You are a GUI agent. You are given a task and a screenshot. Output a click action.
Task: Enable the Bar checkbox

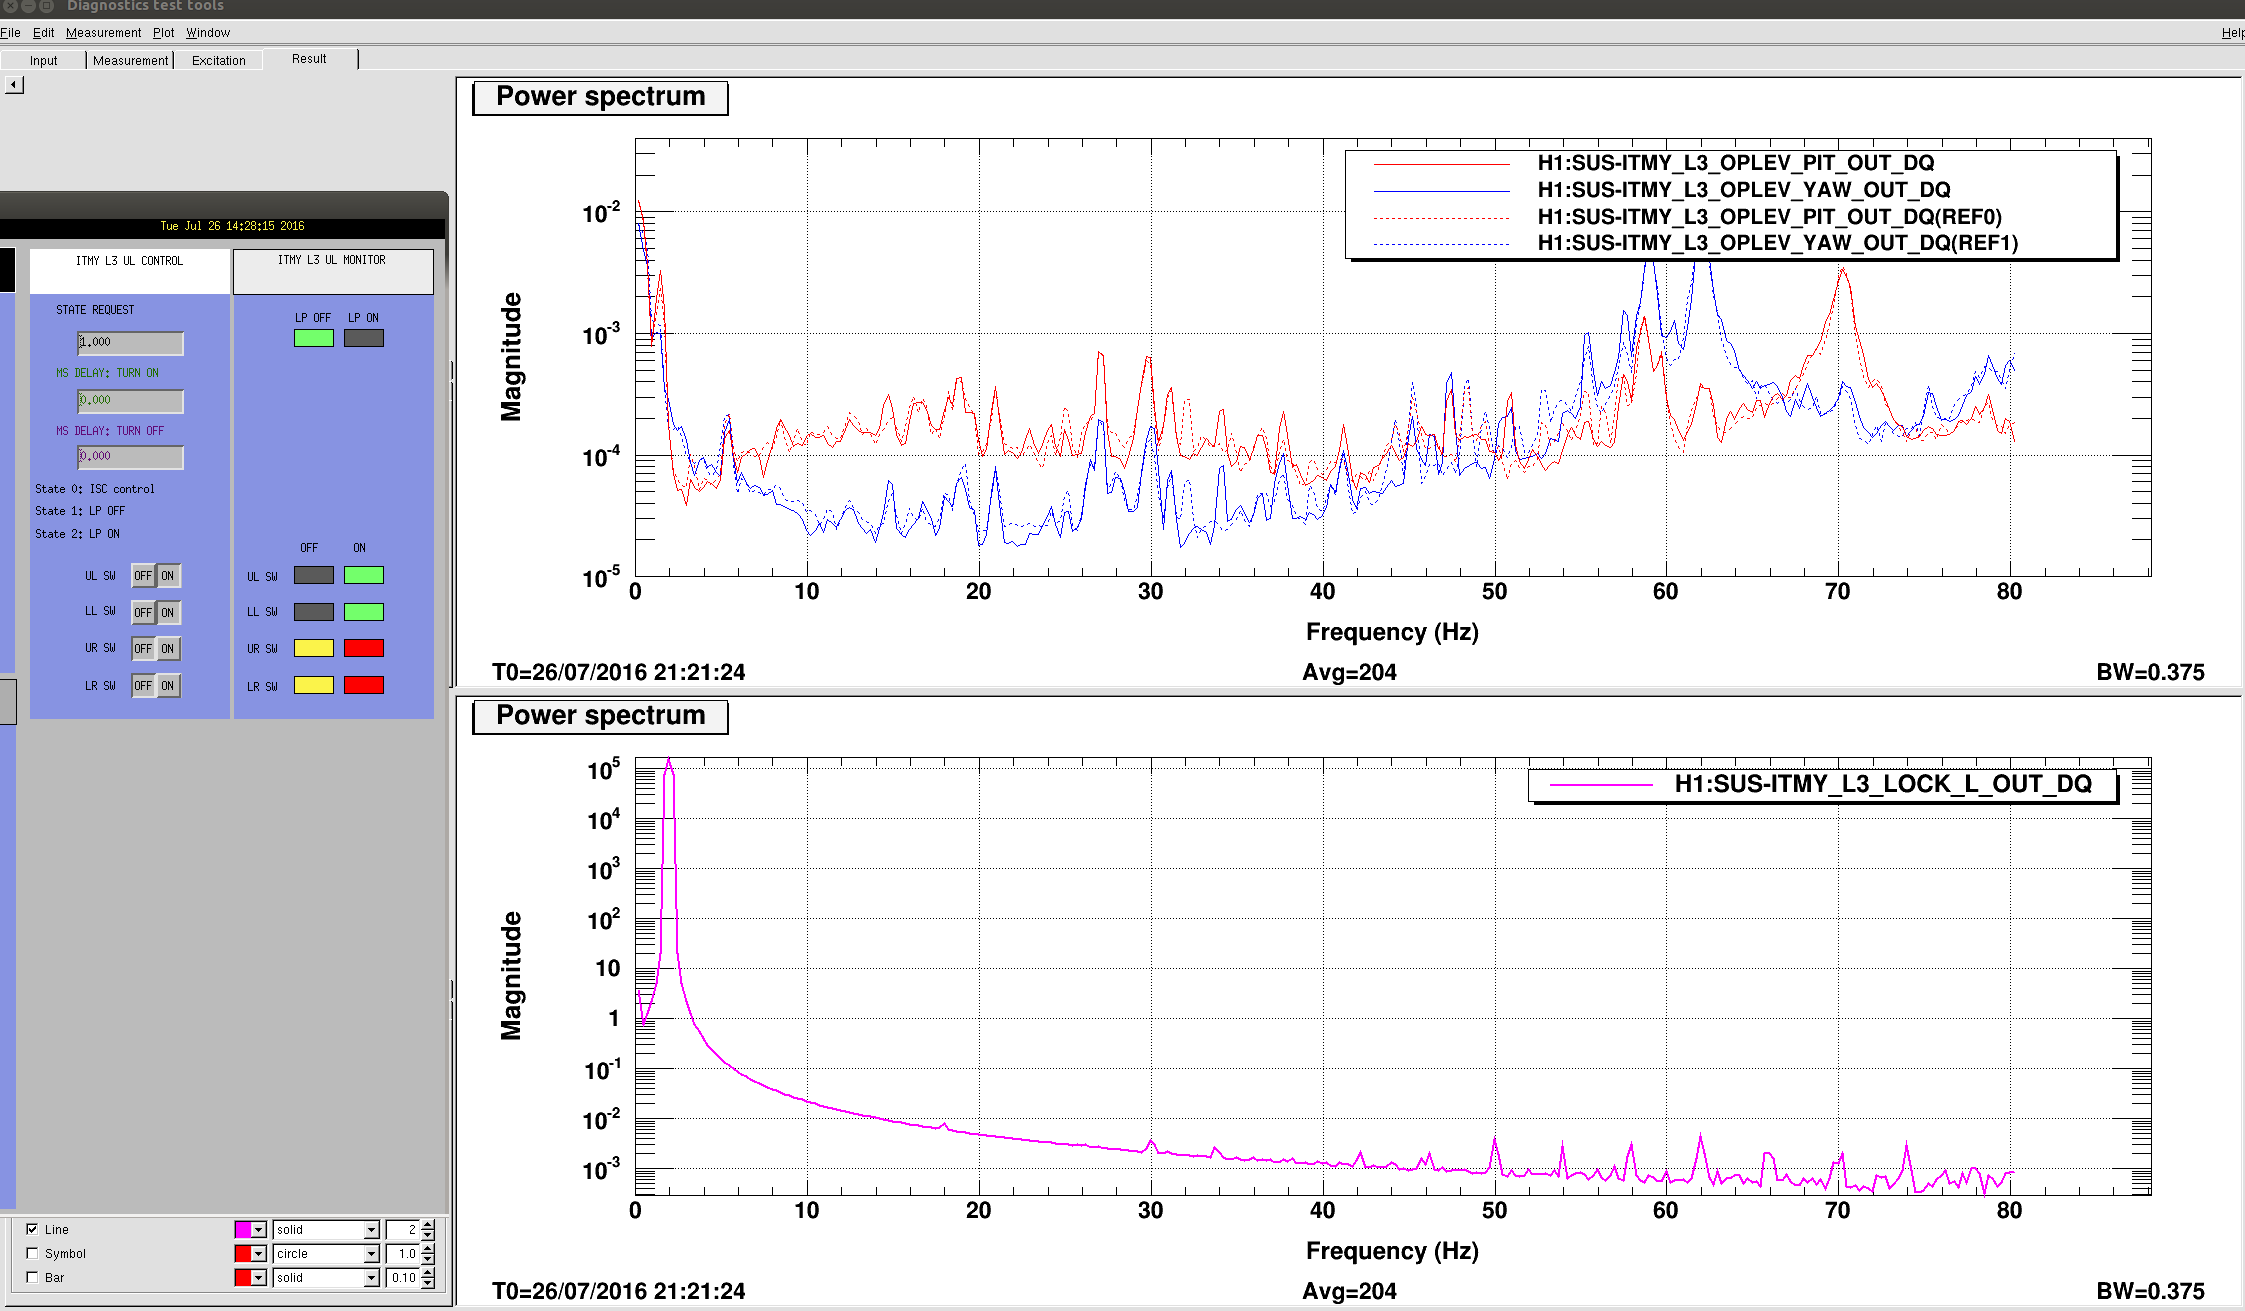[x=32, y=1277]
